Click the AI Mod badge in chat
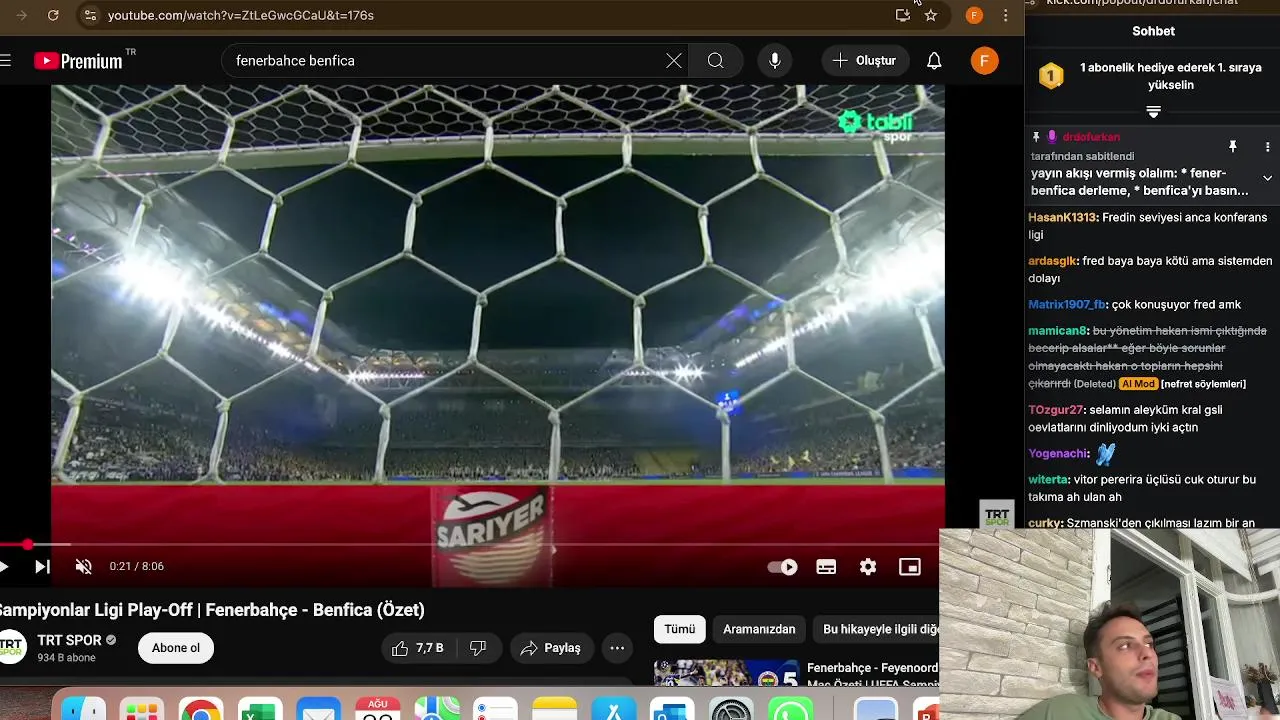 click(x=1138, y=384)
